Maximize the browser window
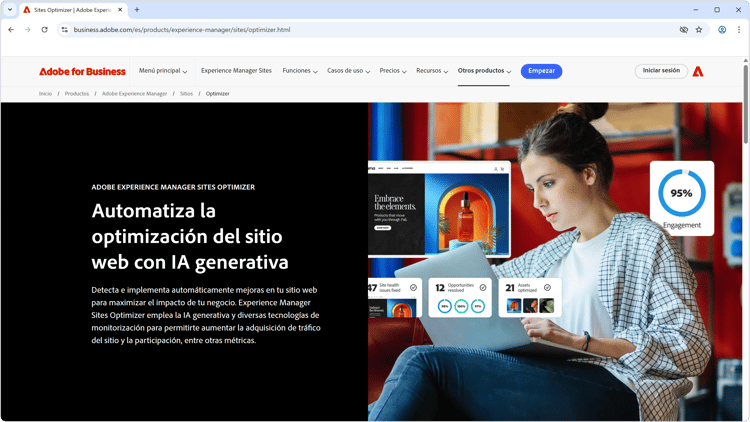Image resolution: width=750 pixels, height=422 pixels. [717, 10]
